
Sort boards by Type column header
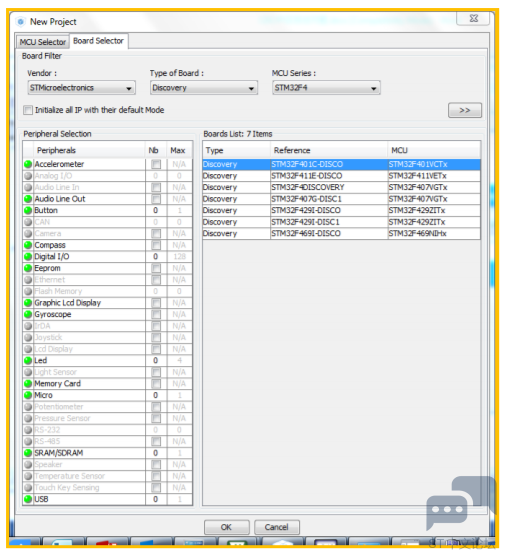(236, 150)
